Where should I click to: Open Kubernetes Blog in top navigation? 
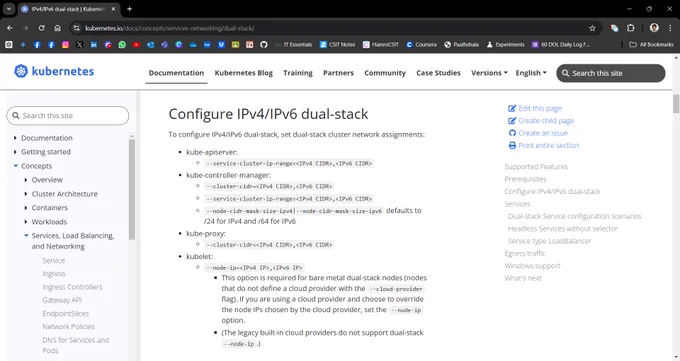tap(244, 73)
